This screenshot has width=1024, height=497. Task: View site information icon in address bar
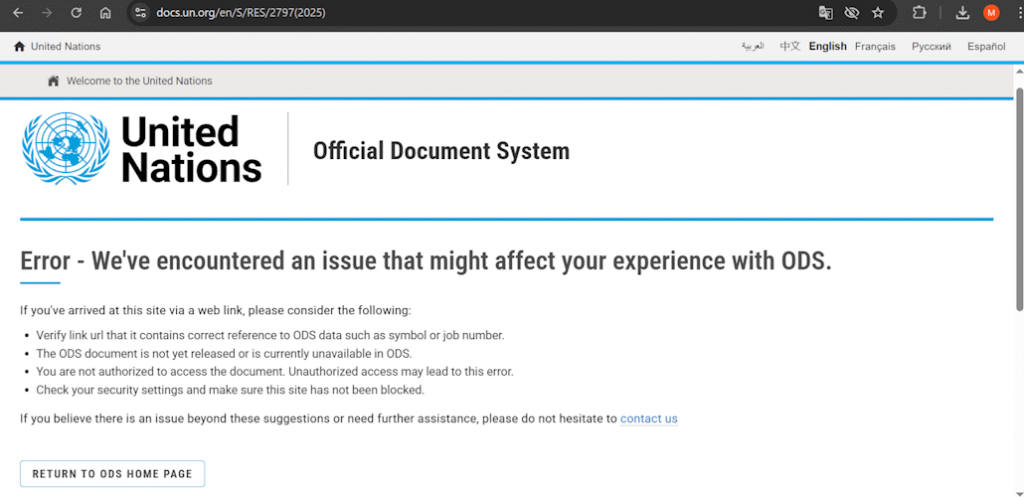pyautogui.click(x=140, y=13)
